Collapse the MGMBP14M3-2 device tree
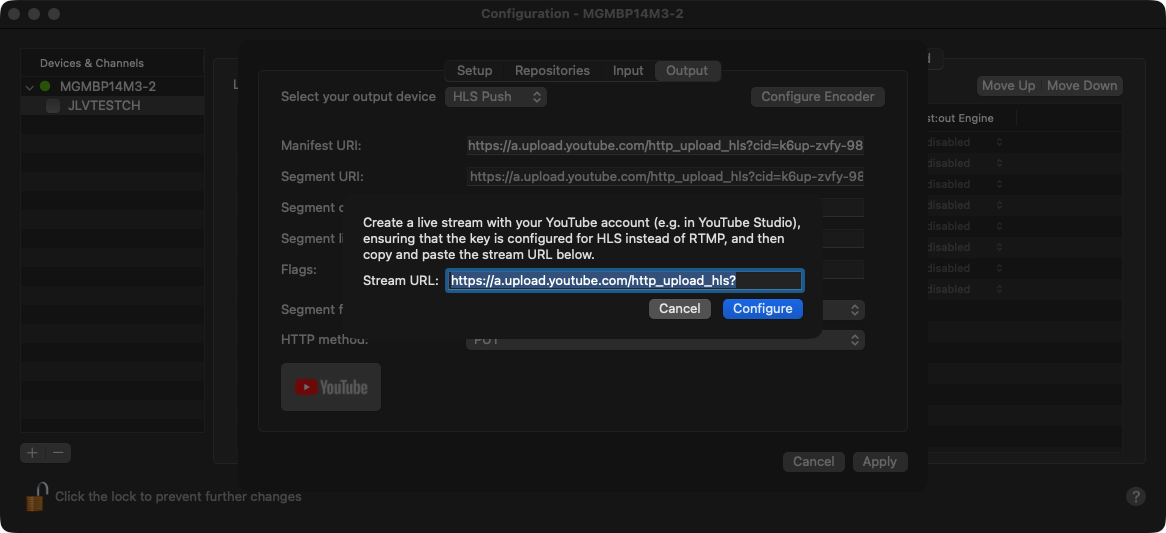 30,87
